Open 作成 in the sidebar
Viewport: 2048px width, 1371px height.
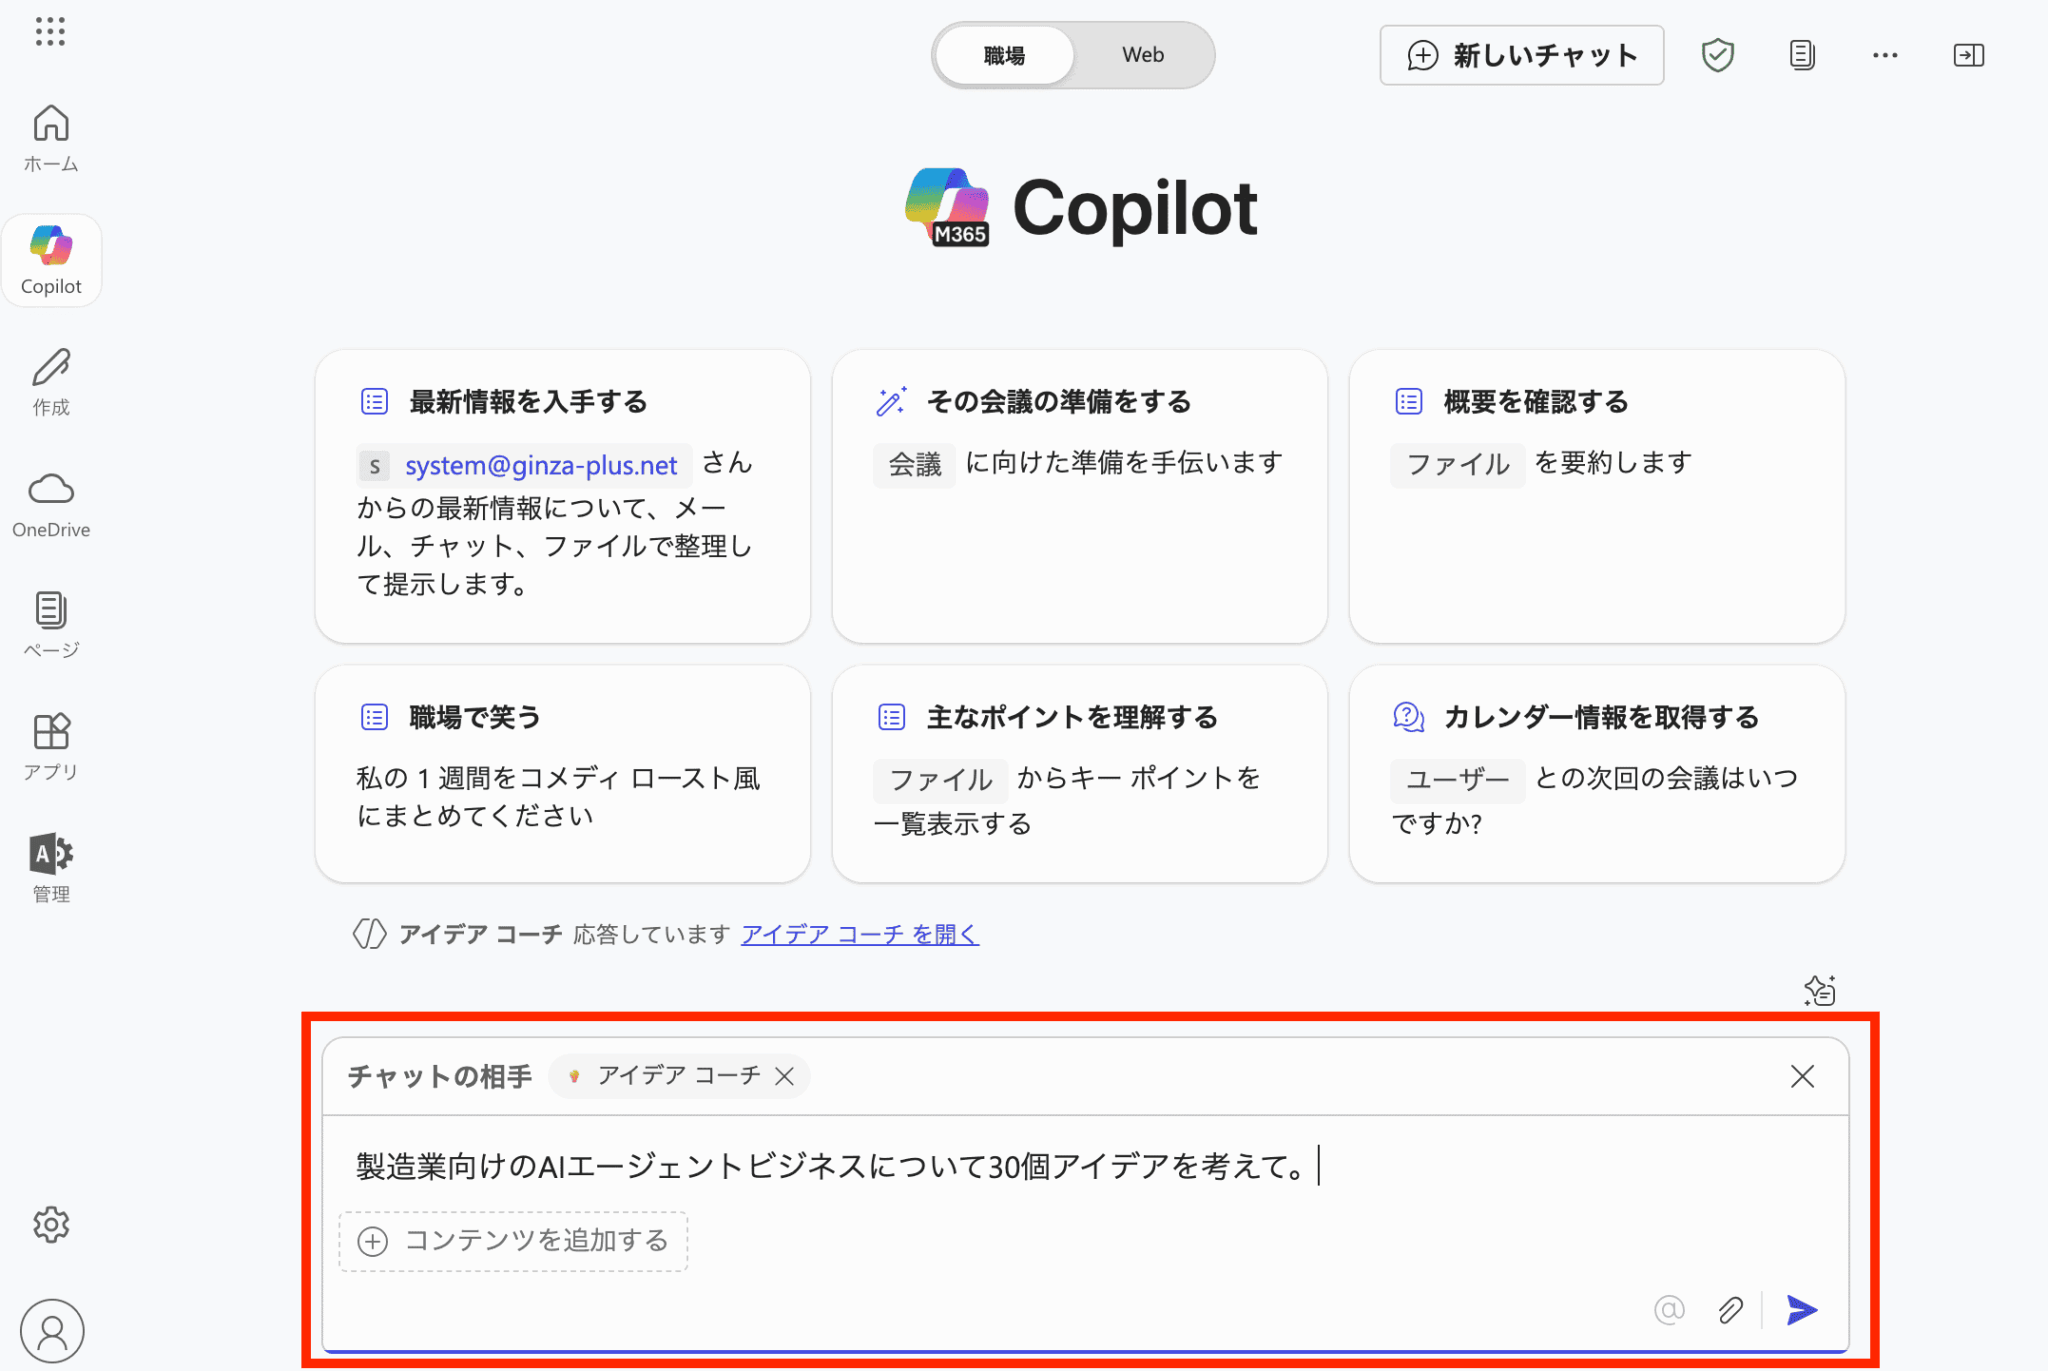(x=51, y=382)
